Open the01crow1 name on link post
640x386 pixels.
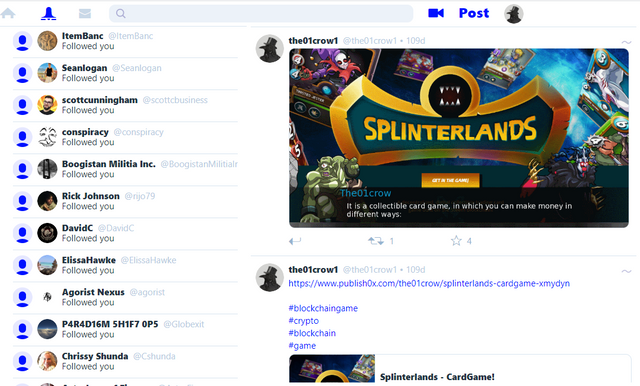pos(313,270)
